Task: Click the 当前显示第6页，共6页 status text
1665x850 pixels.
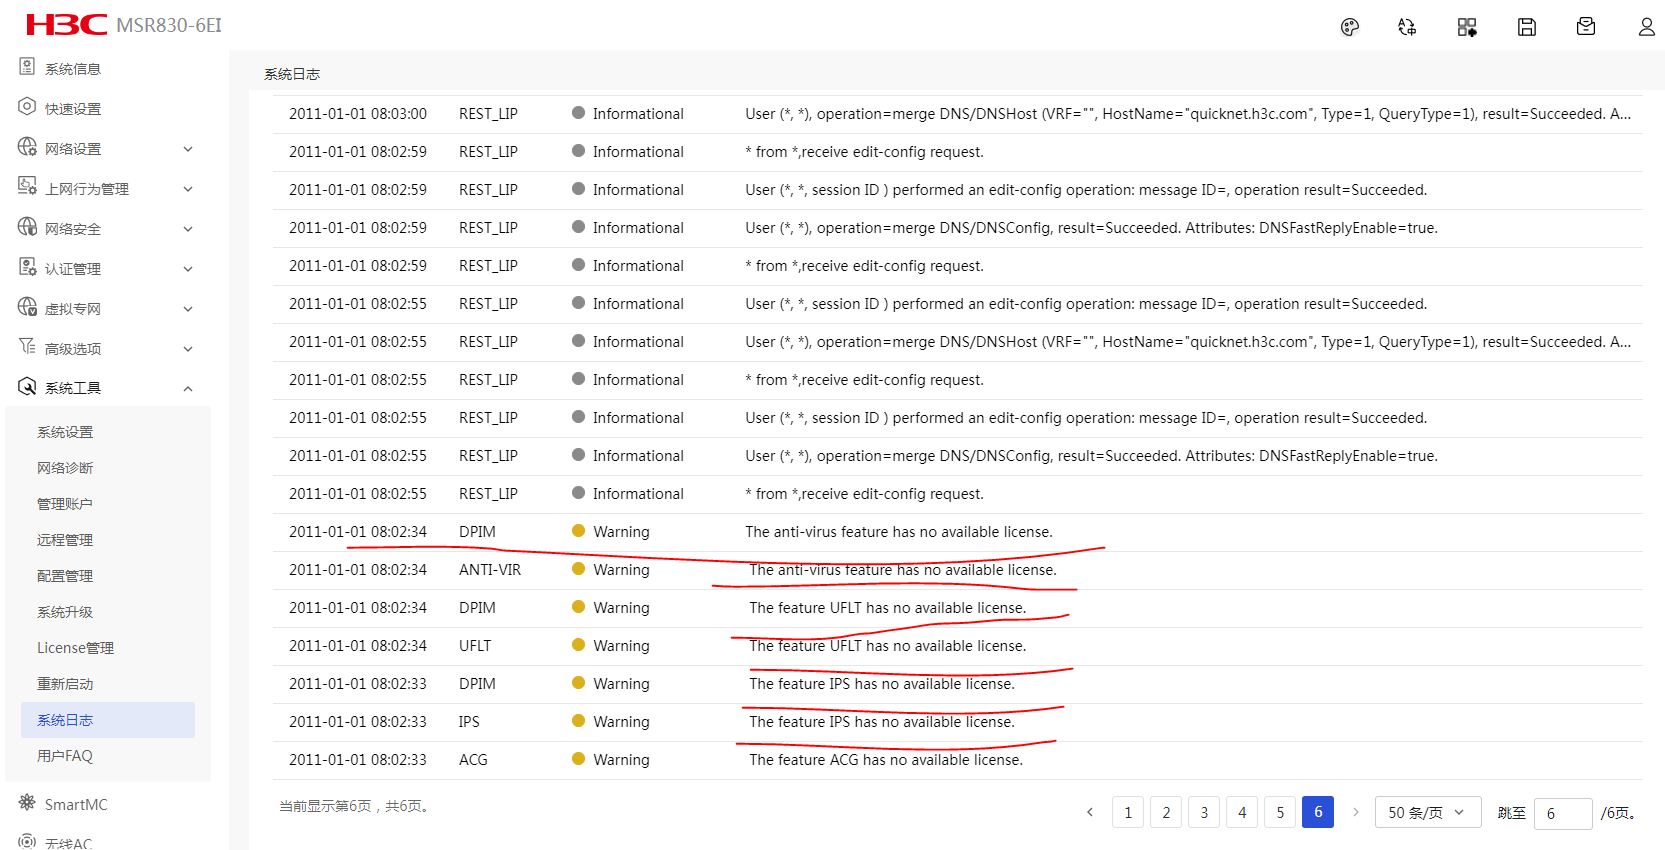Action: click(x=356, y=806)
